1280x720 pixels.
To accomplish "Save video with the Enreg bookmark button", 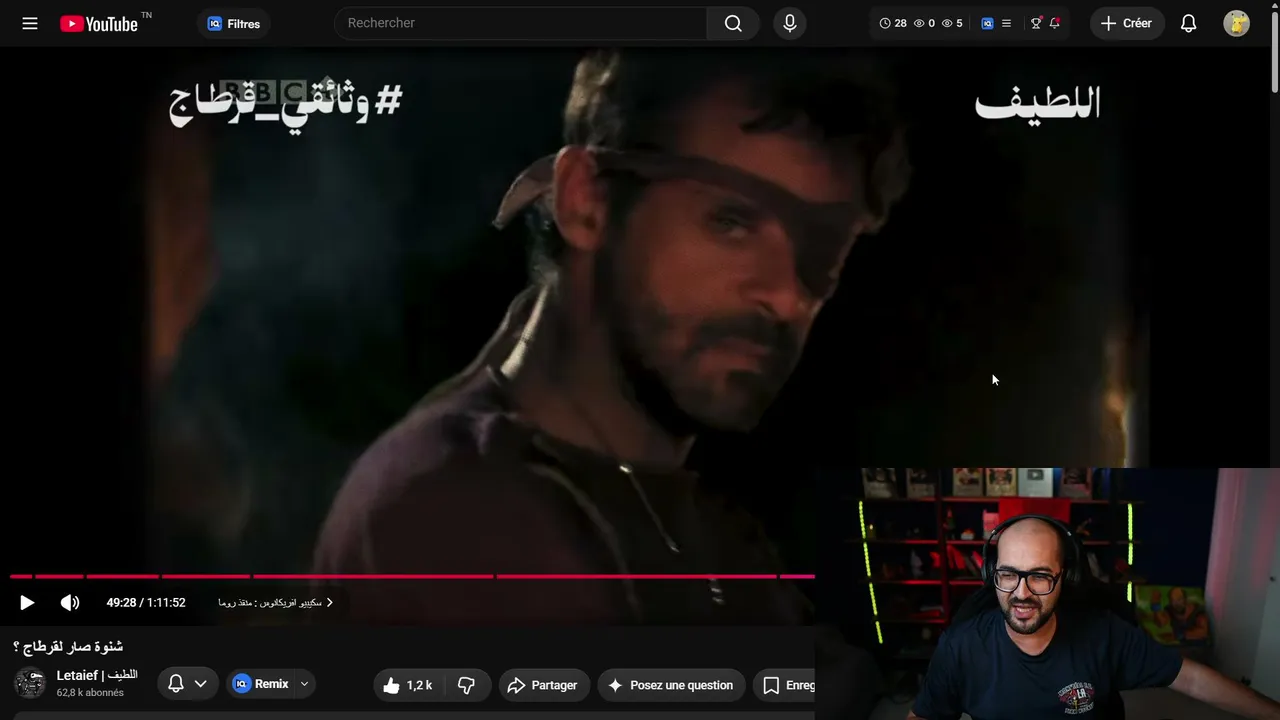I will (x=784, y=685).
